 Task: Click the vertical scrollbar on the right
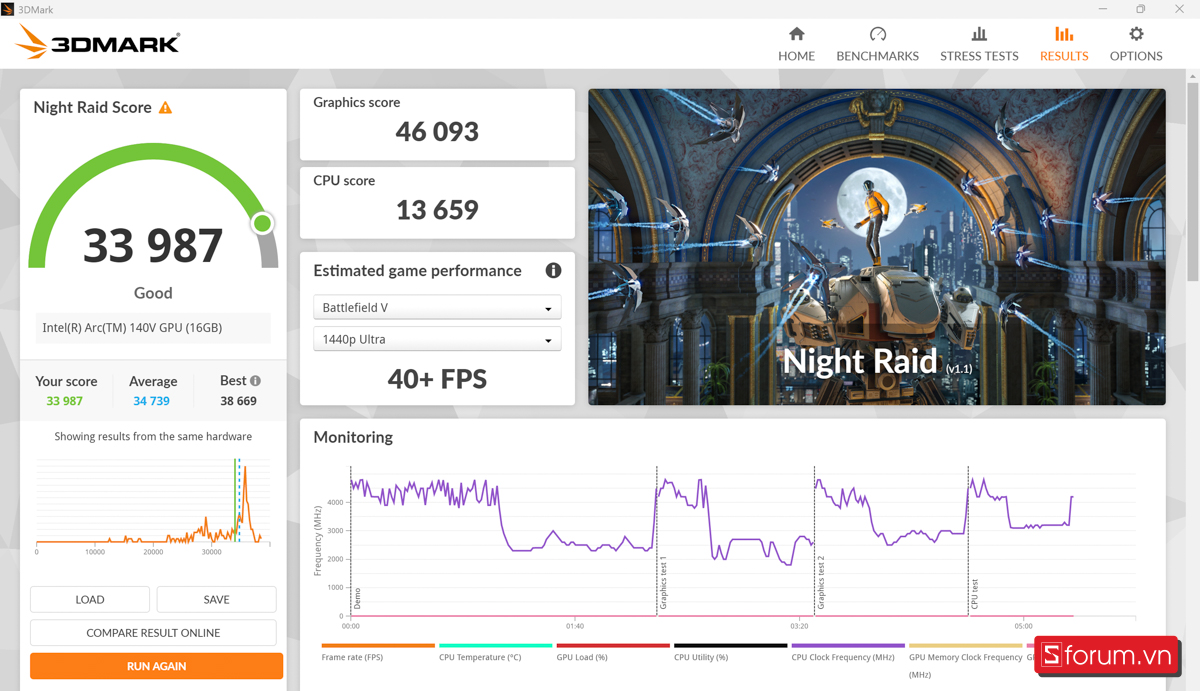pyautogui.click(x=1193, y=180)
